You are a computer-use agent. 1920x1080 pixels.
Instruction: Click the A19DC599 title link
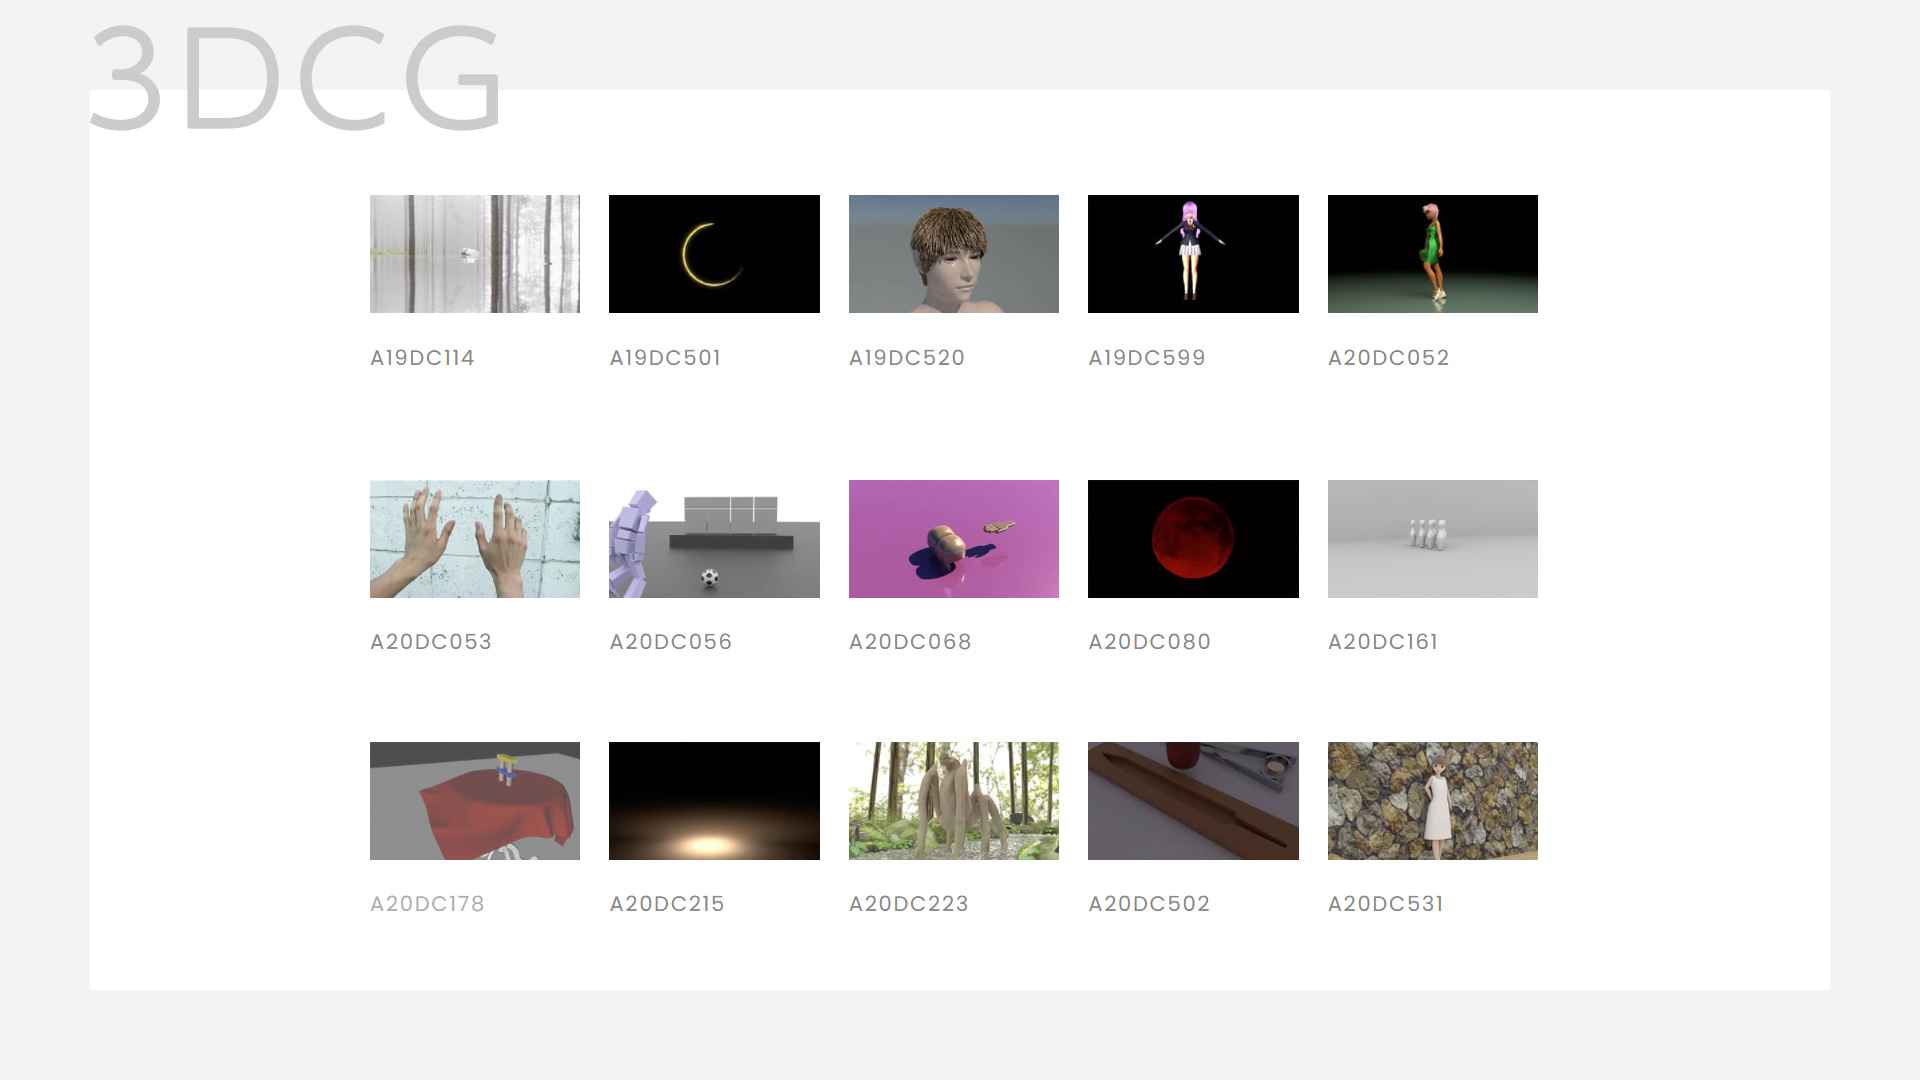(x=1147, y=358)
